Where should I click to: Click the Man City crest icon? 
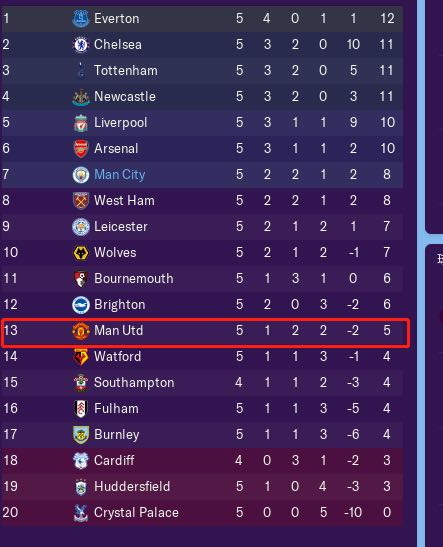pyautogui.click(x=81, y=175)
